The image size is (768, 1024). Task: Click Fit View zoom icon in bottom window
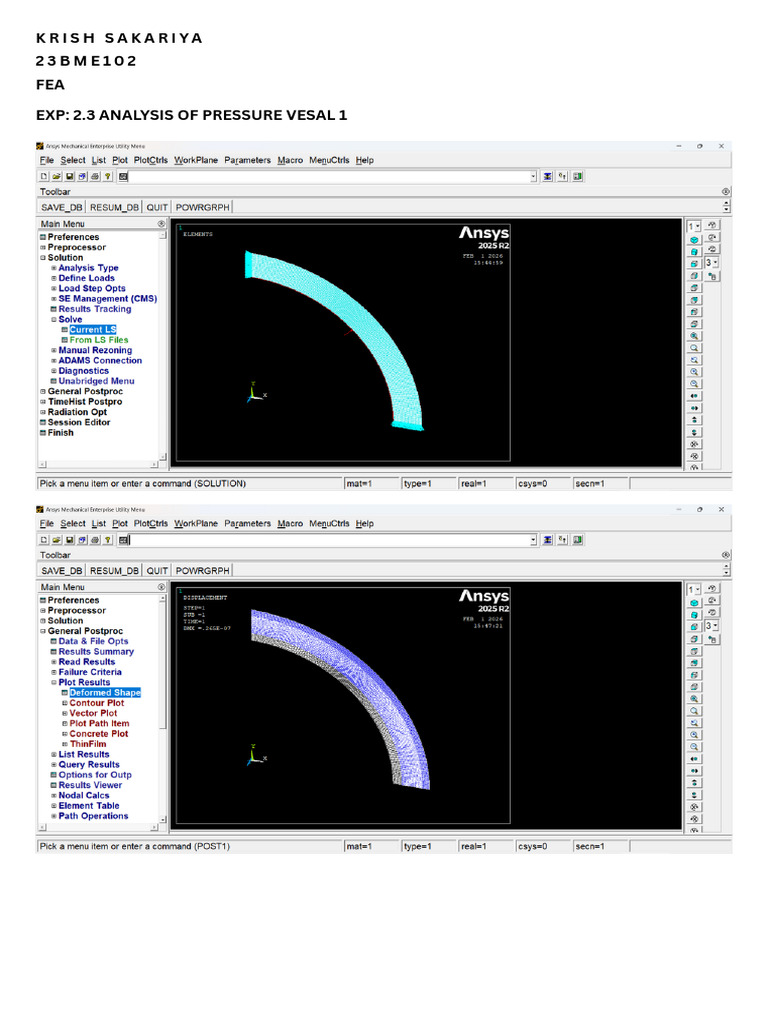[694, 699]
